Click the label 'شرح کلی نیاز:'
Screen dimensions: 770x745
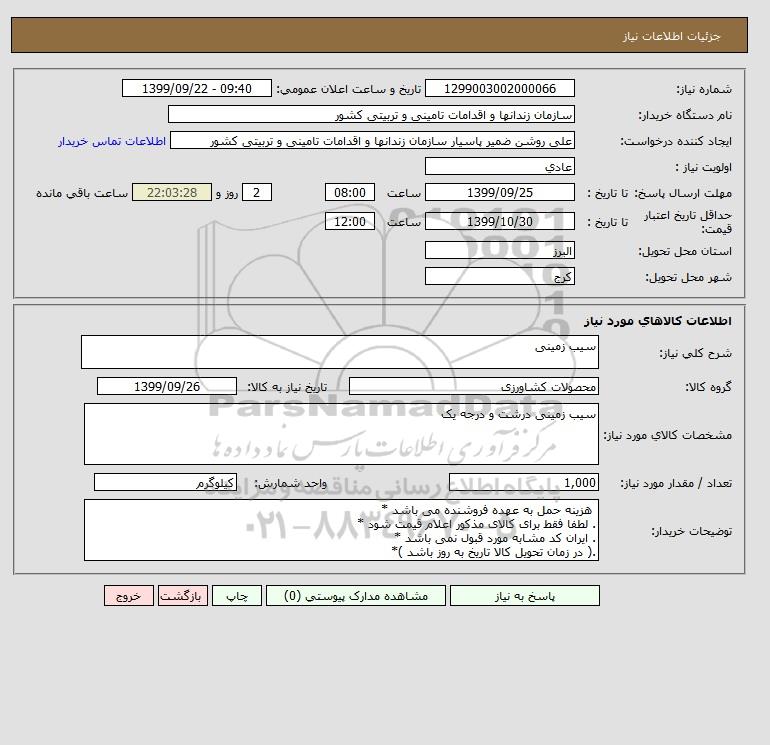[695, 353]
